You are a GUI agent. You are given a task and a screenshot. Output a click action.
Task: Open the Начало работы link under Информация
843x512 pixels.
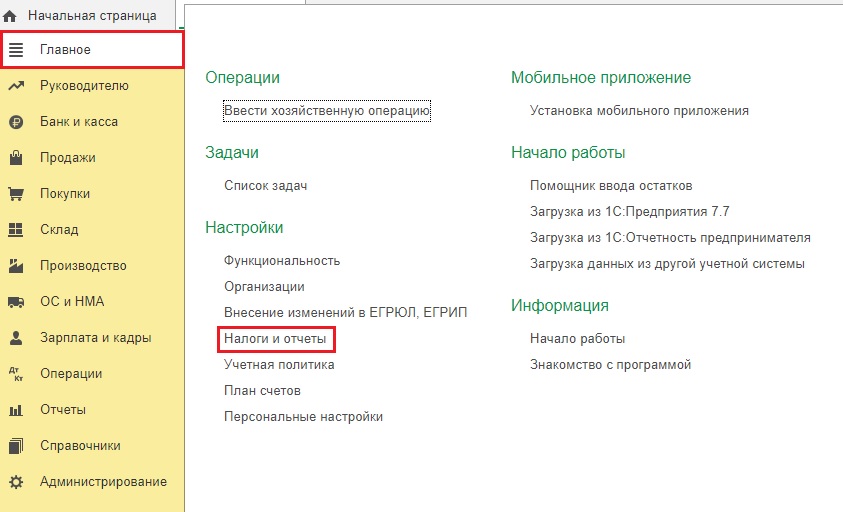point(577,339)
